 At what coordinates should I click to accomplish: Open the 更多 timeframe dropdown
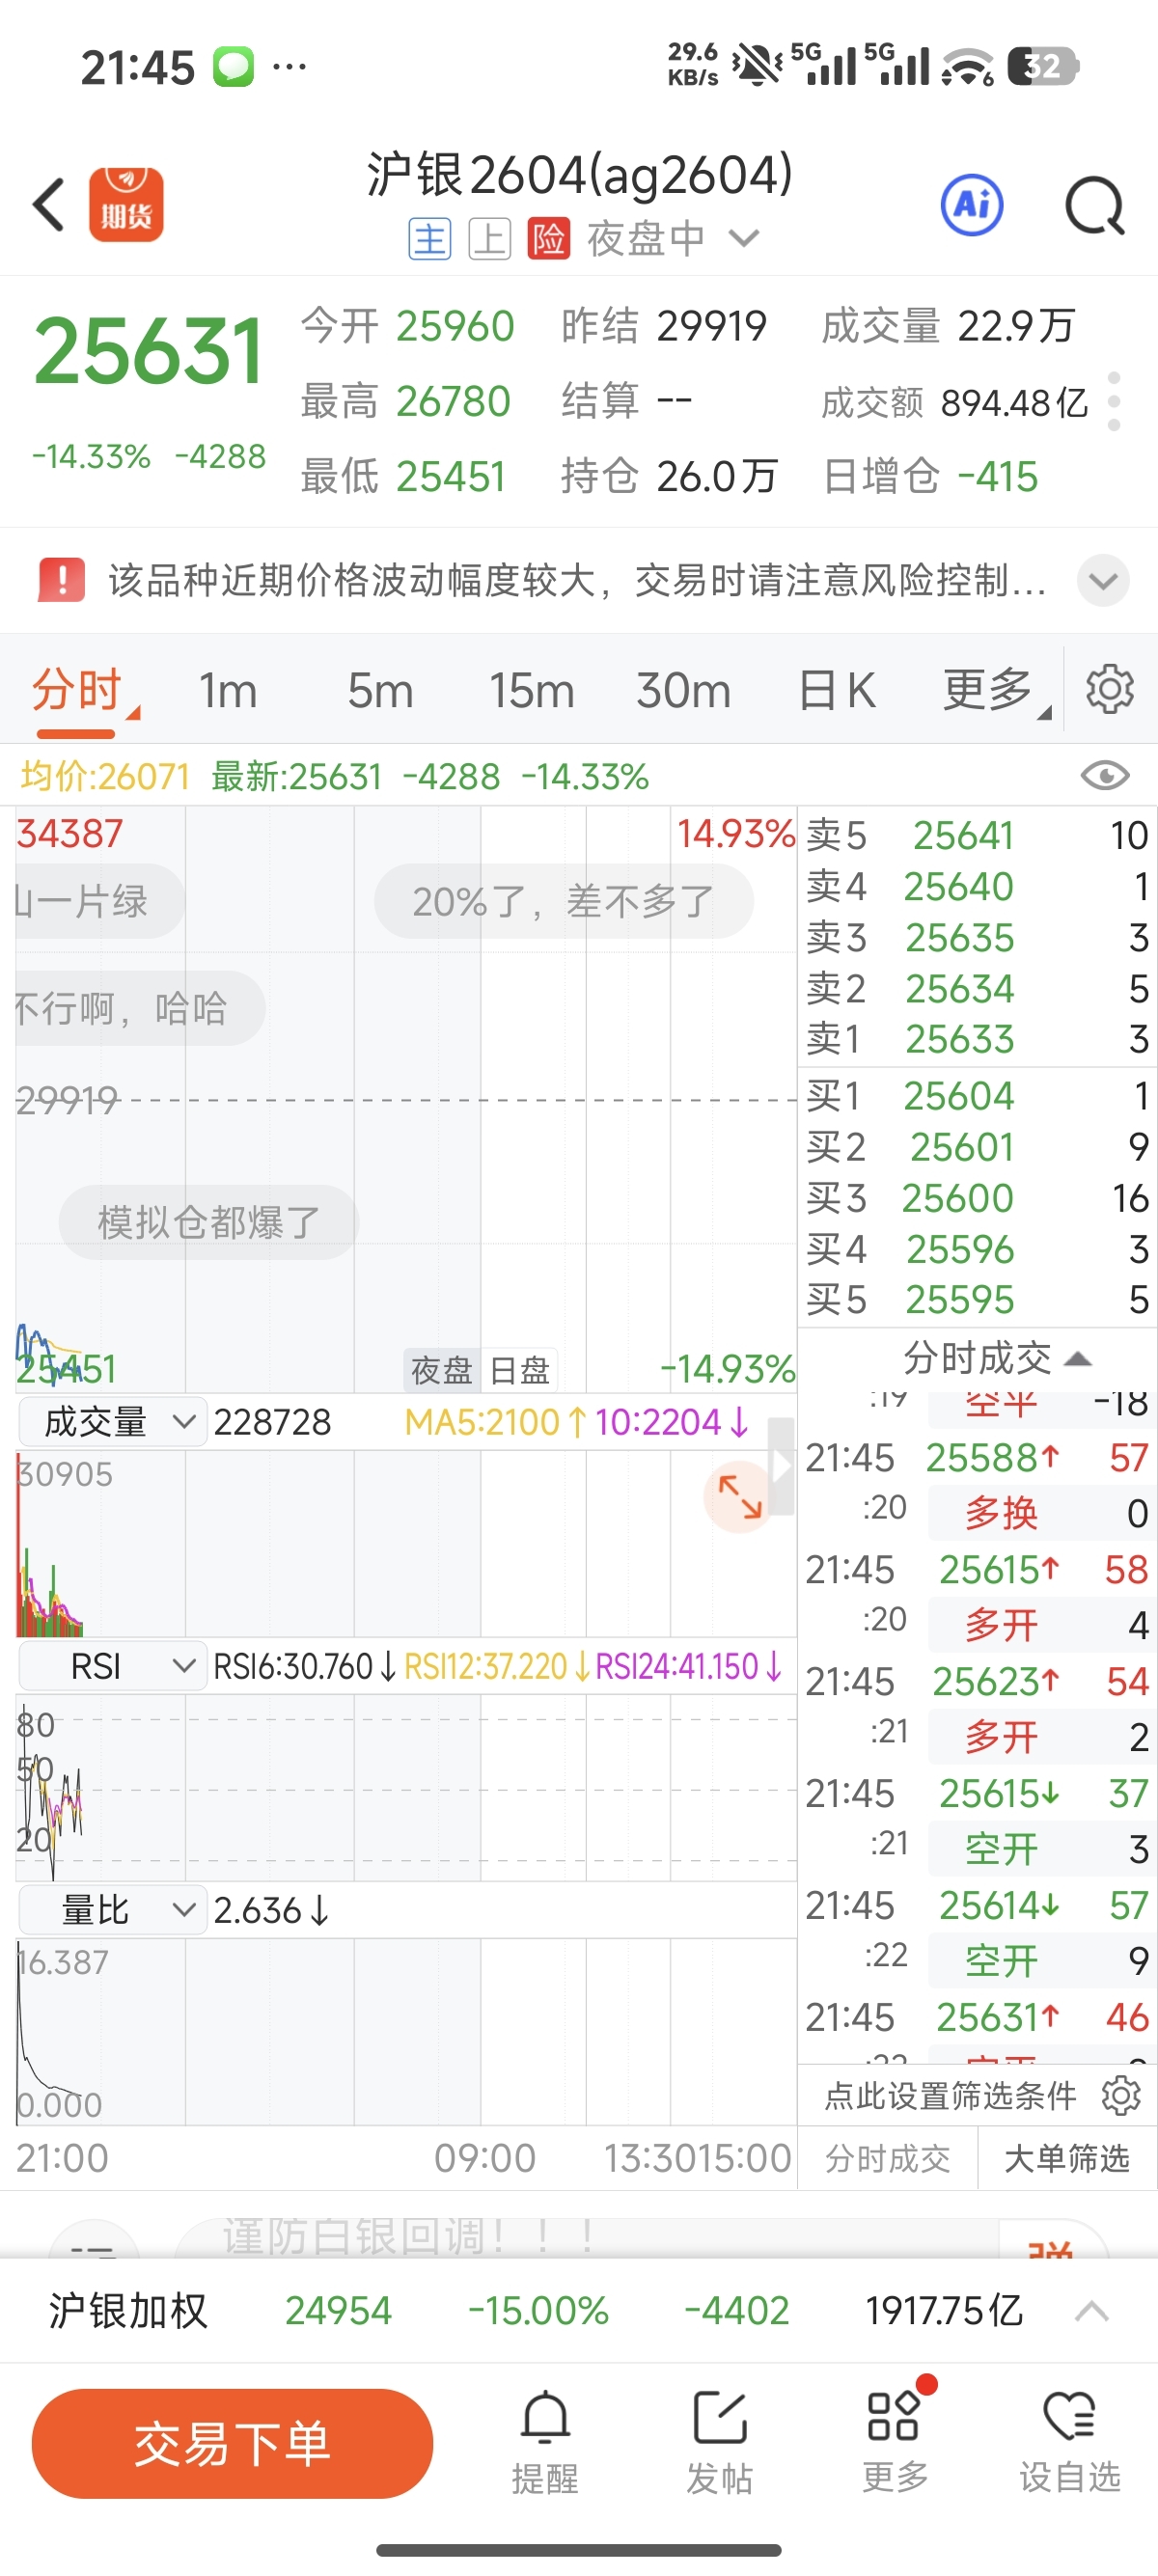[x=996, y=690]
